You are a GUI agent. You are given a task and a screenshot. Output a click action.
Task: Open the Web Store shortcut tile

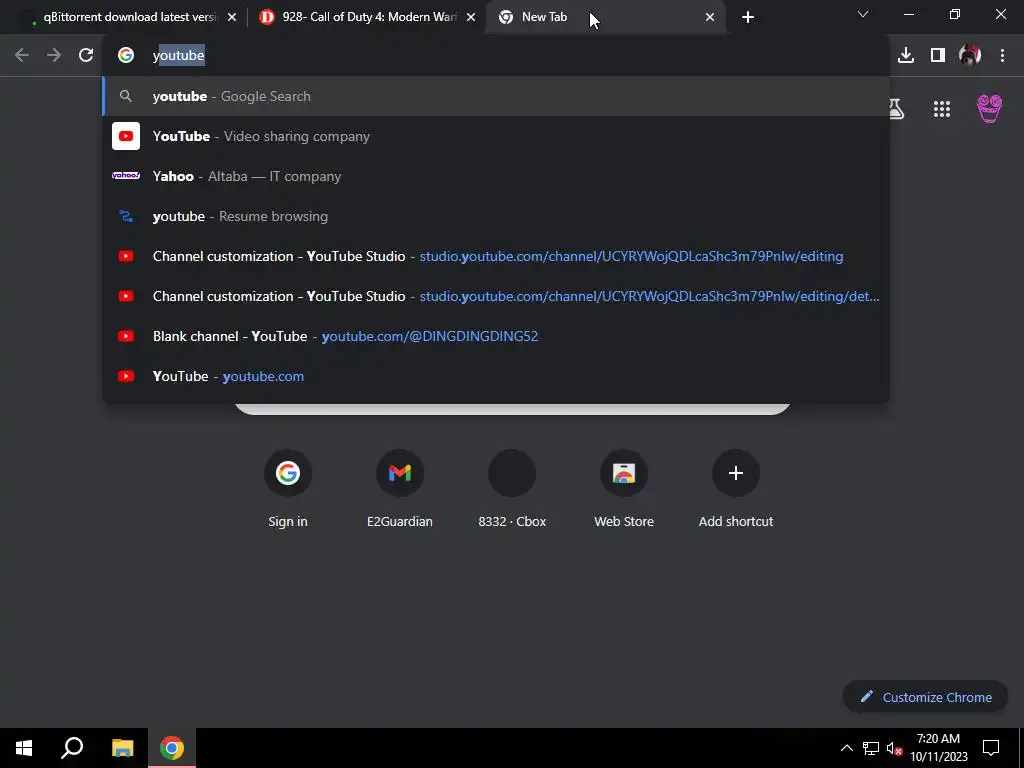[624, 489]
